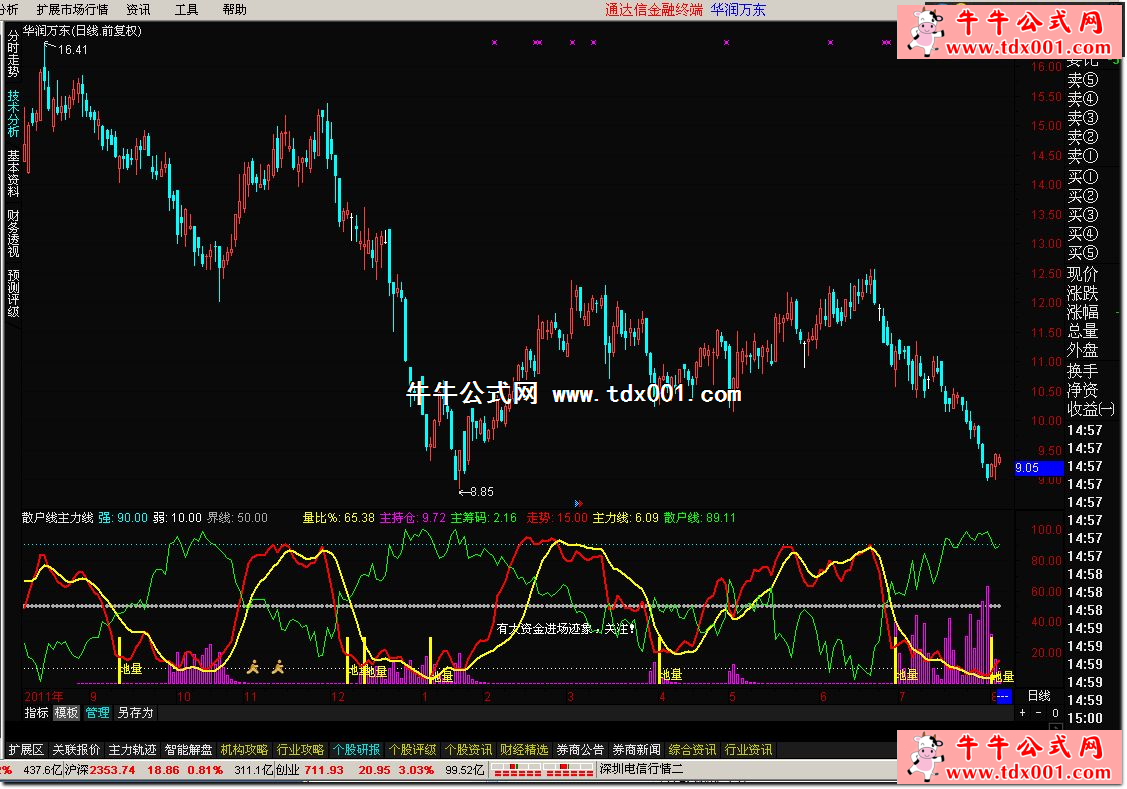Select the 个股研报 tab
This screenshot has height=789, width=1127.
(356, 749)
